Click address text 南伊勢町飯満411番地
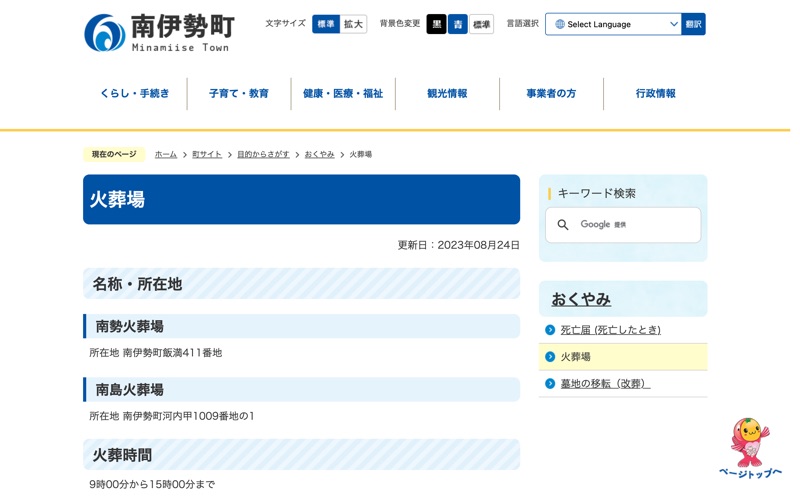Screen dimensions: 800x500 click(172, 353)
